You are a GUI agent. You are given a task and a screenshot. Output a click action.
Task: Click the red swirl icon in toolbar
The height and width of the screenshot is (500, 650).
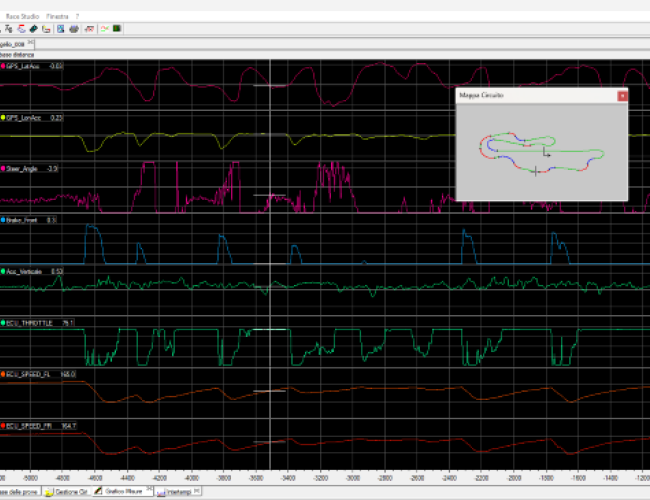tap(21, 29)
